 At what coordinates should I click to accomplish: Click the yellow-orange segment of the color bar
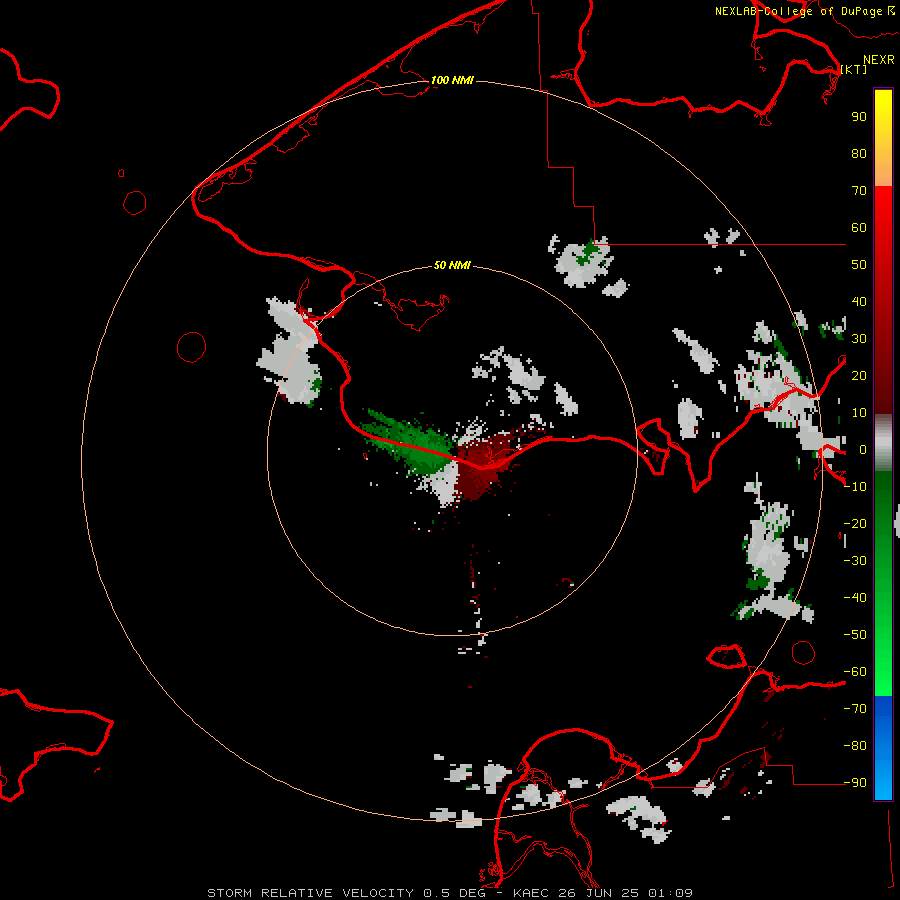pos(883,138)
